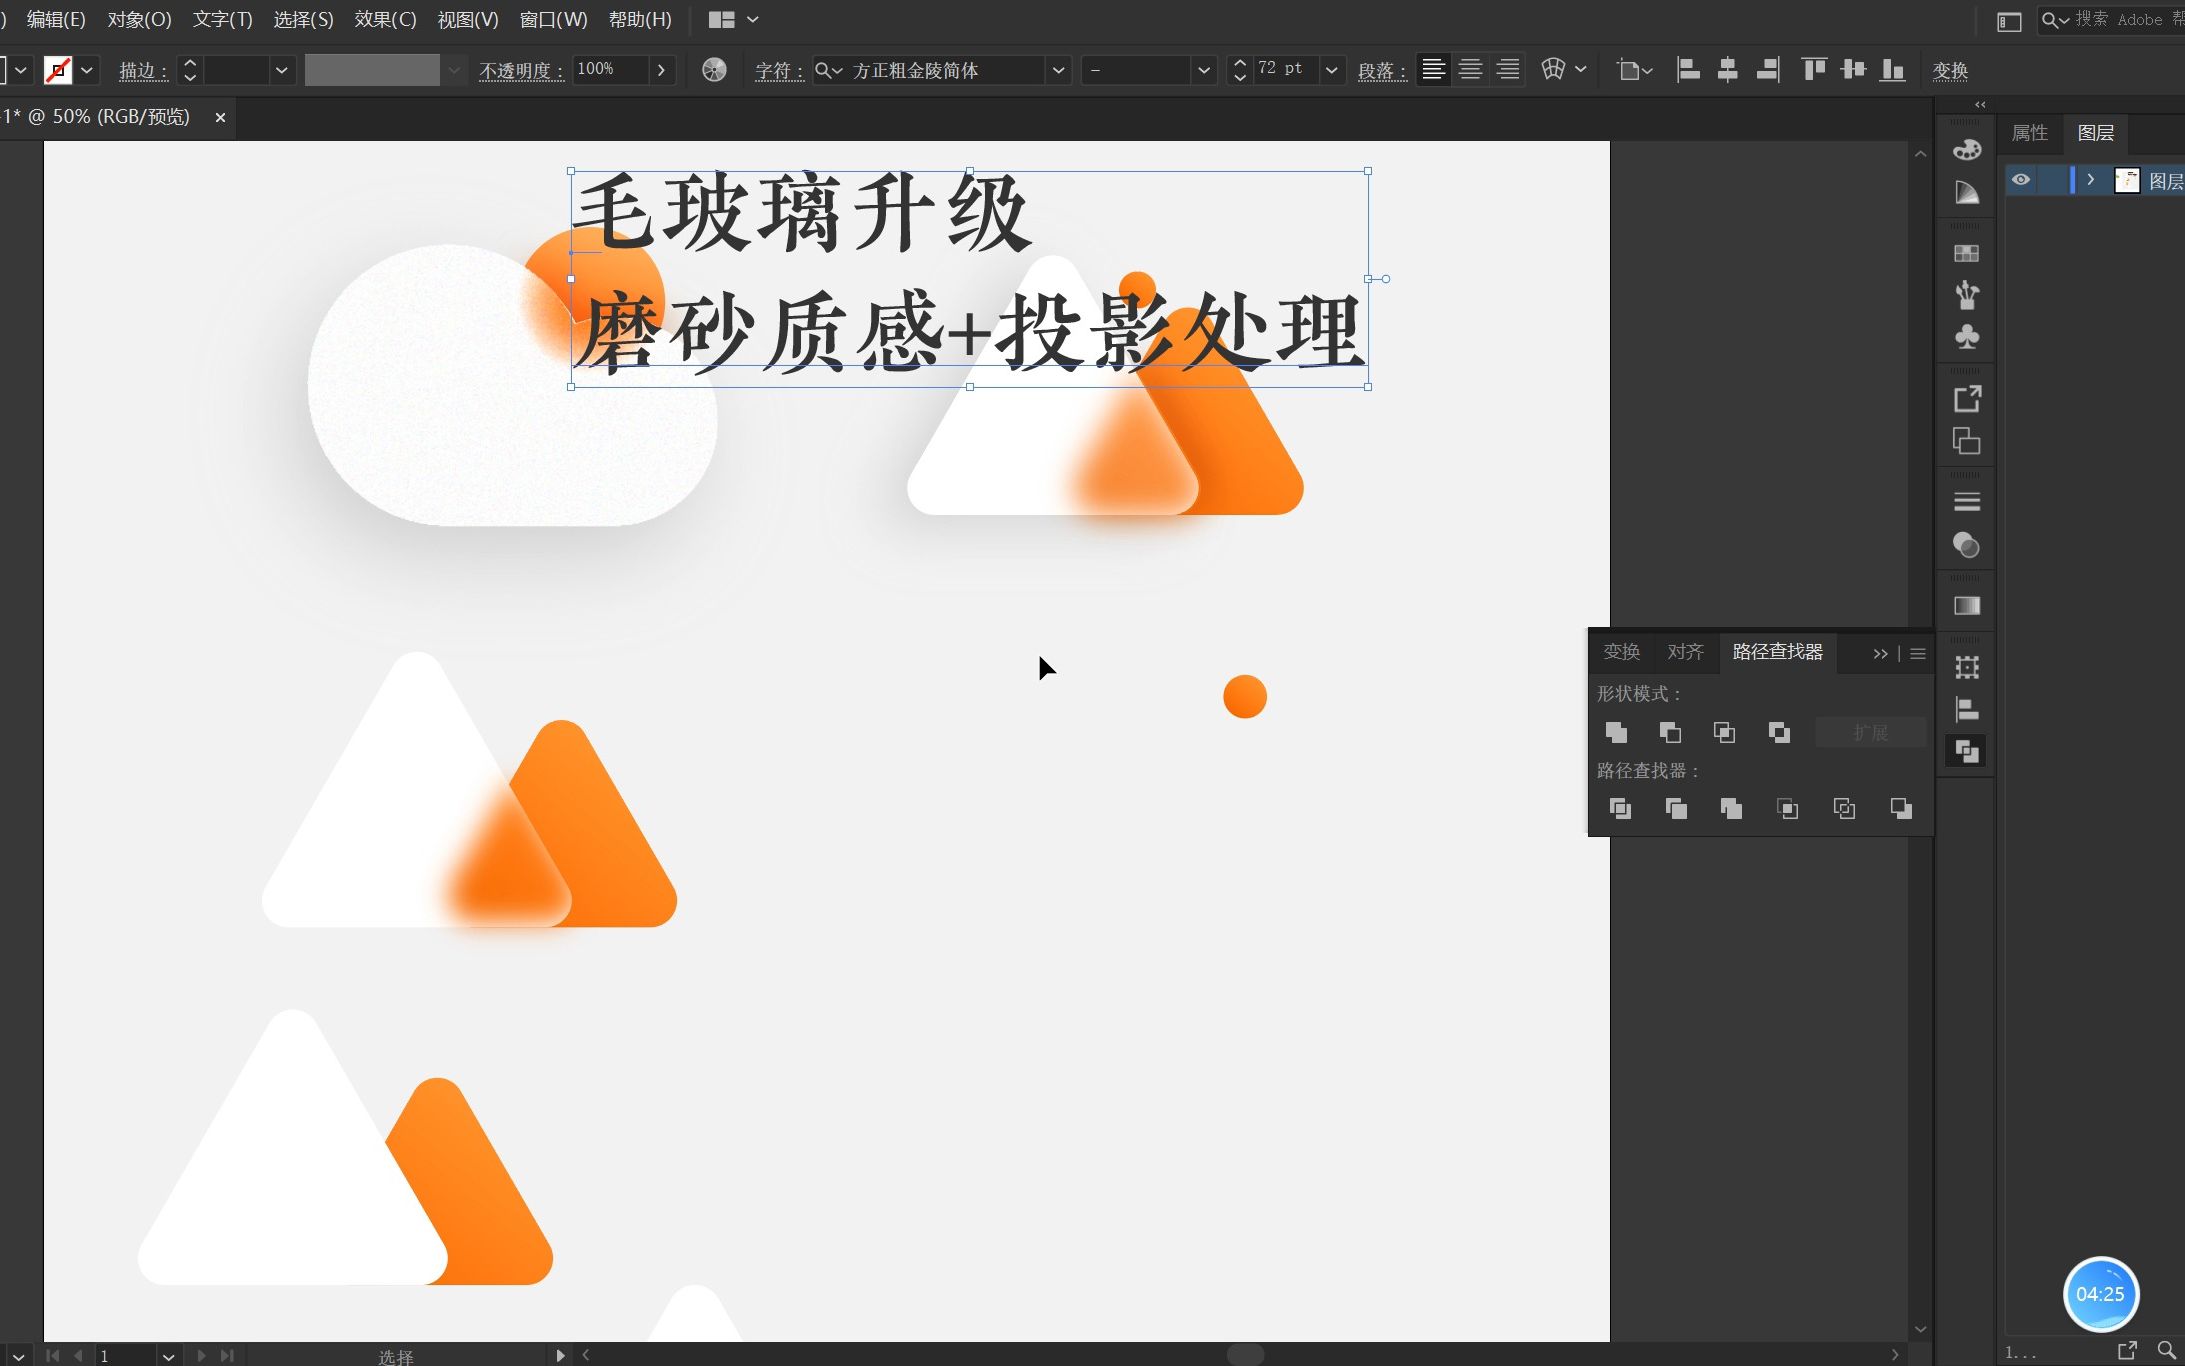Apply the Divide pathfinder operation
The width and height of the screenshot is (2185, 1366).
coord(1620,808)
